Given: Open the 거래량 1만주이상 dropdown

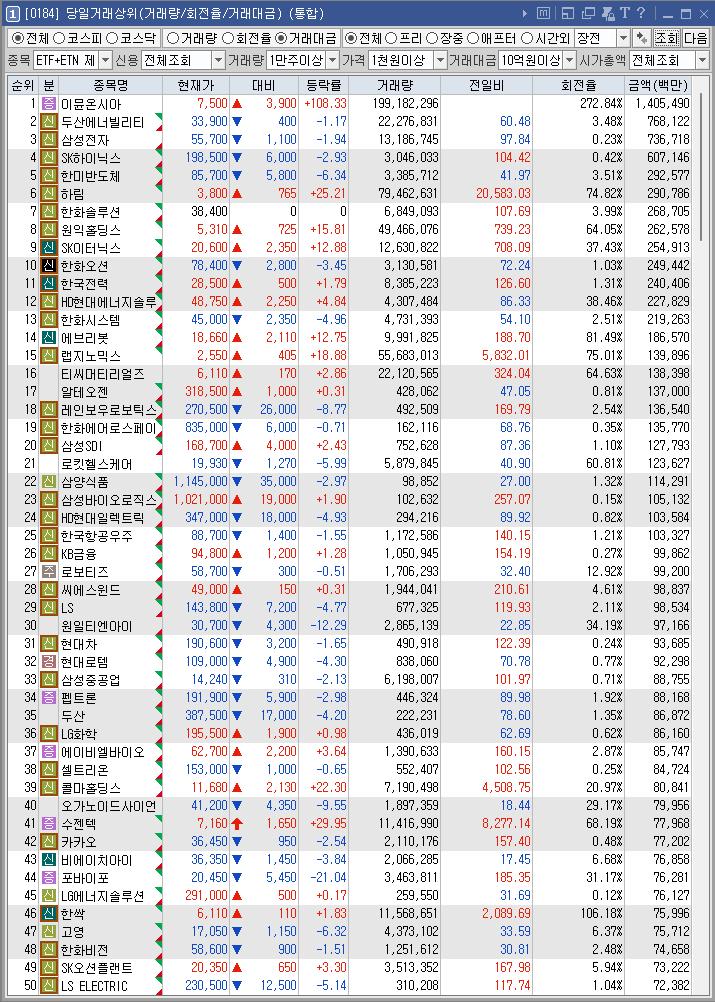Looking at the screenshot, I should pyautogui.click(x=333, y=61).
